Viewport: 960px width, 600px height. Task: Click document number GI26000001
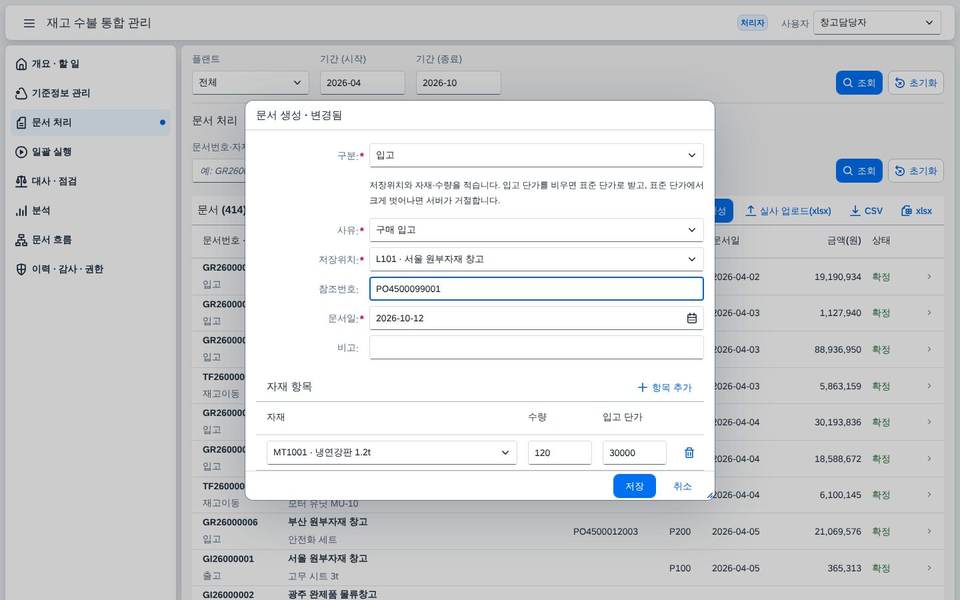click(x=228, y=559)
